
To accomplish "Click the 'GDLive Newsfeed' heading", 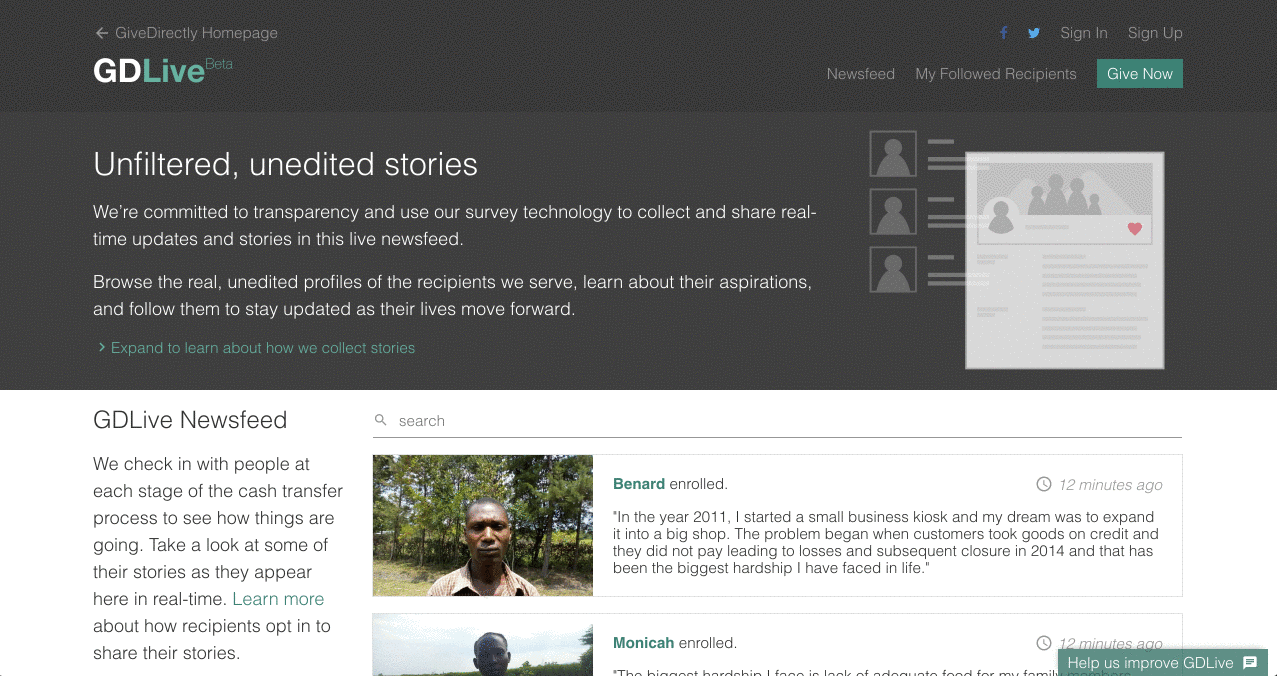I will pyautogui.click(x=190, y=420).
